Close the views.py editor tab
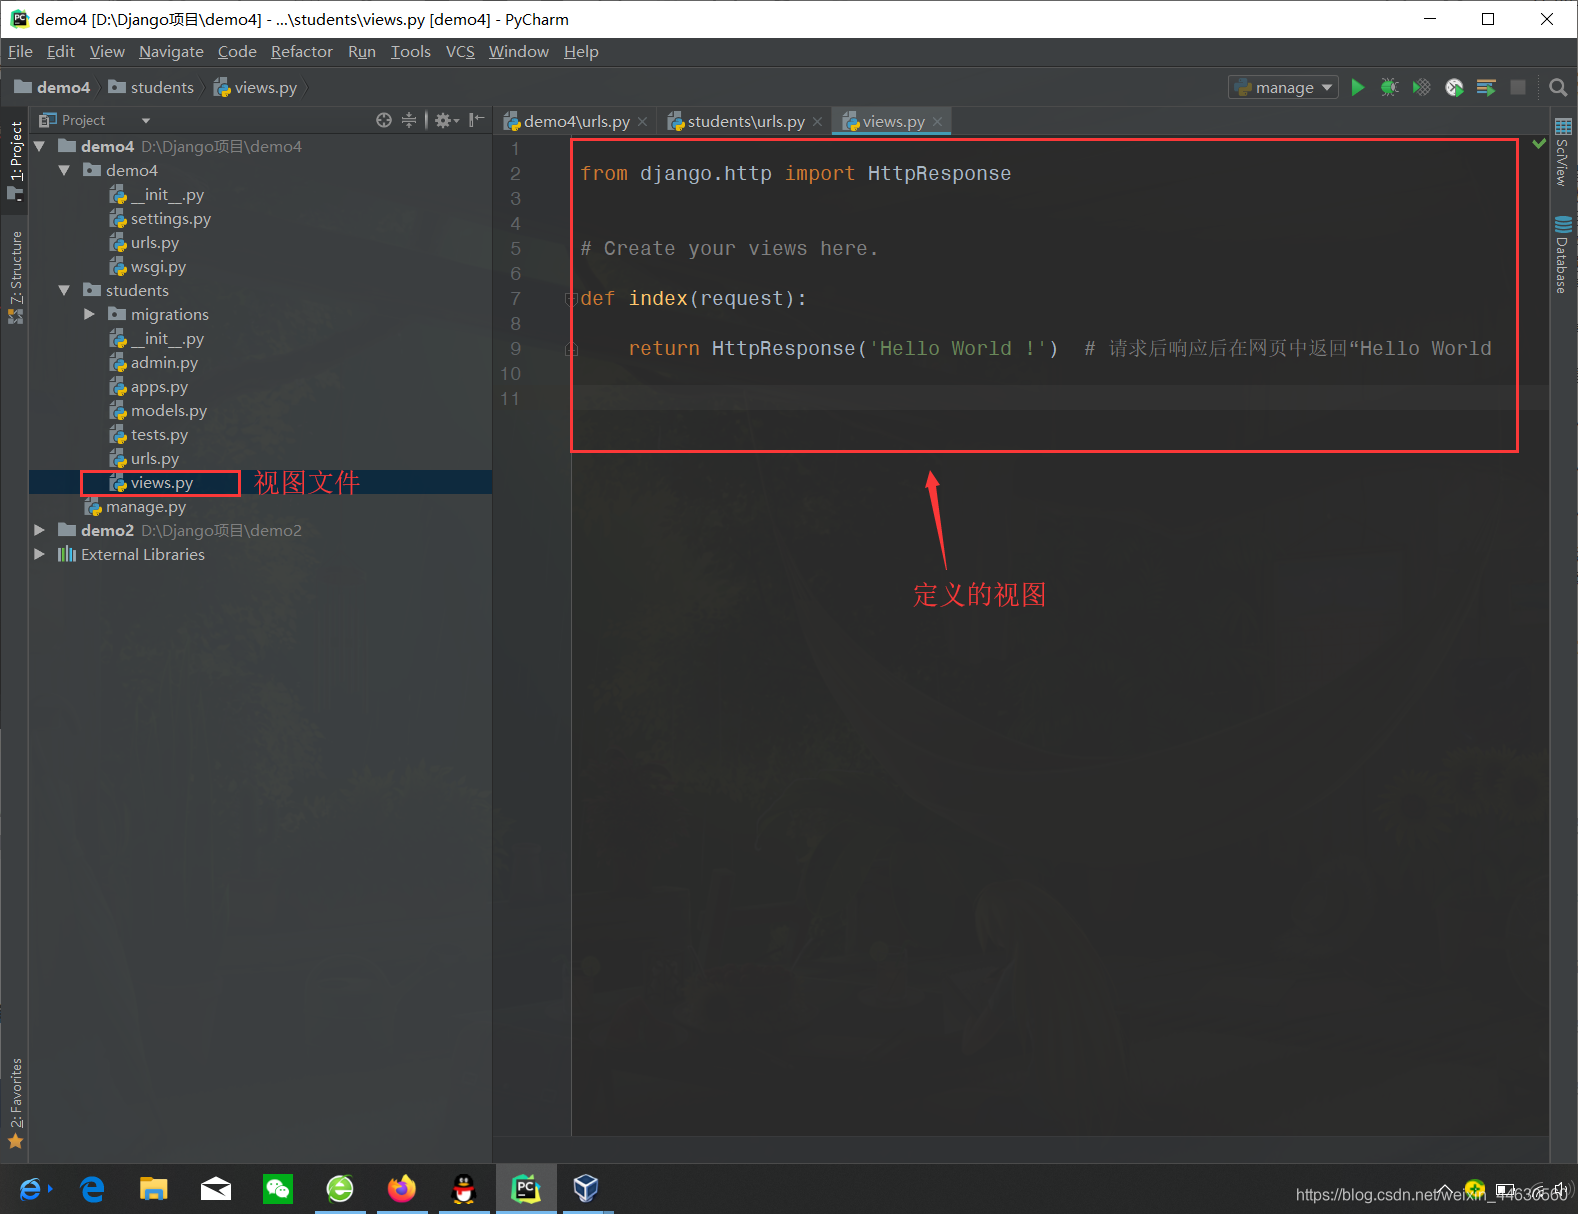 pyautogui.click(x=937, y=121)
